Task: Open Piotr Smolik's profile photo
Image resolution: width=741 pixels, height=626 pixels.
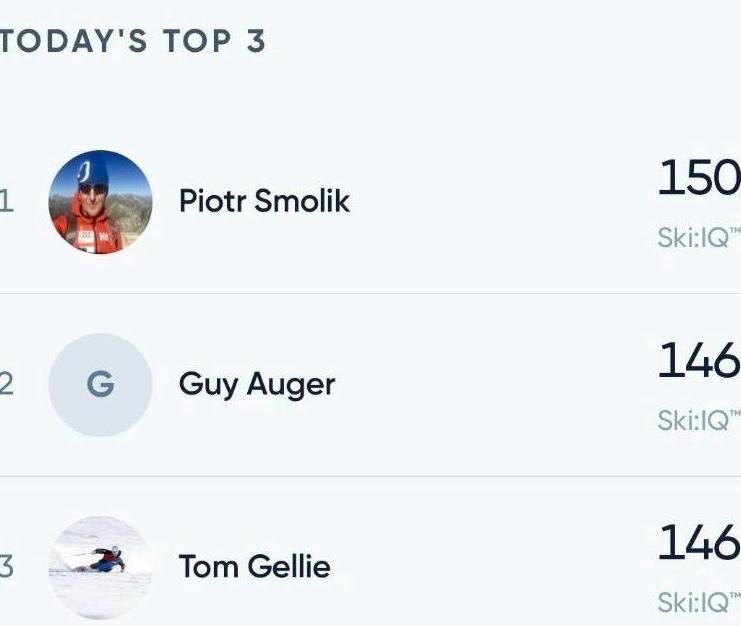Action: point(101,202)
